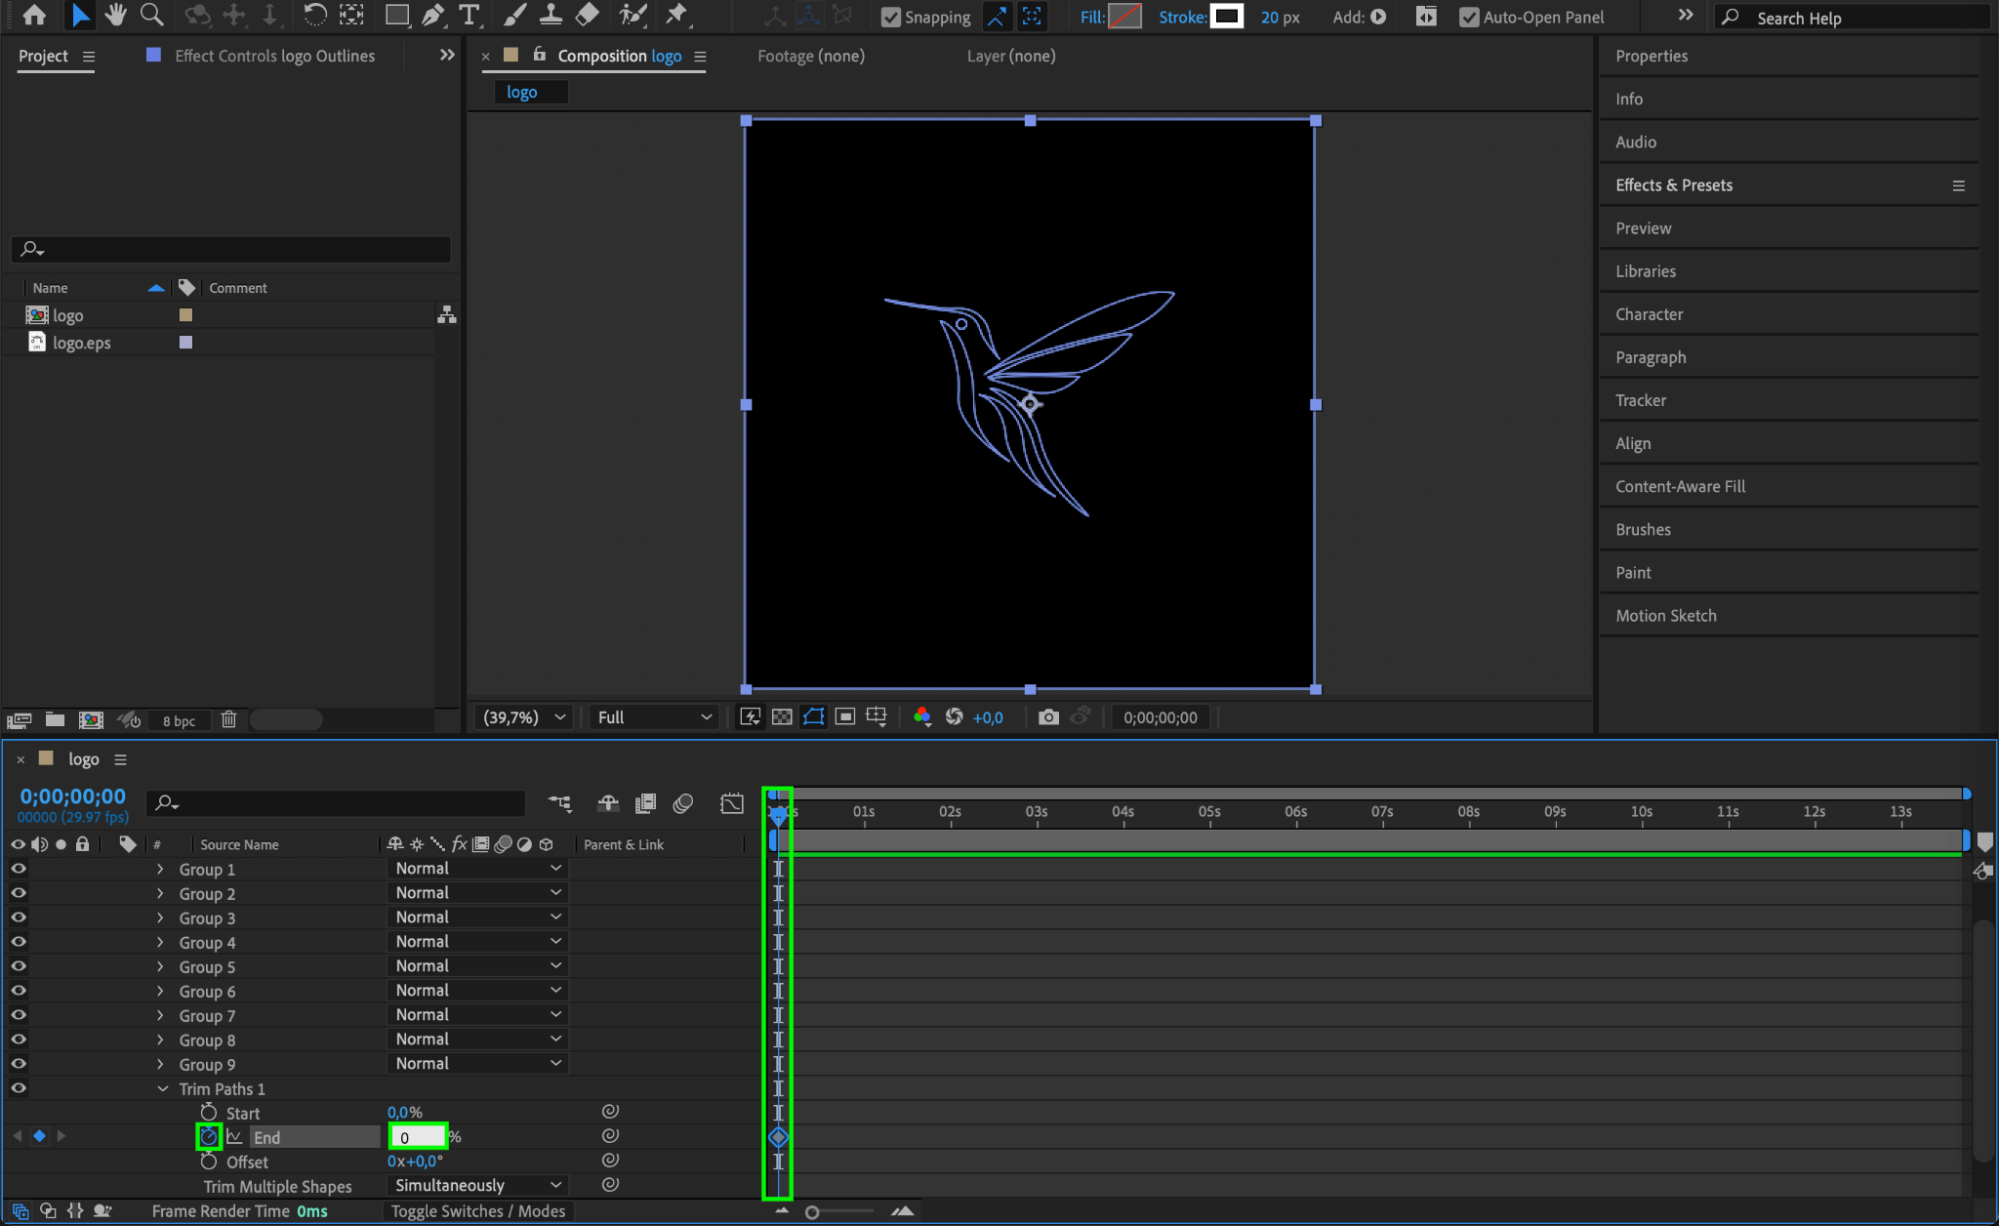
Task: Choose the Puppet Pin tool
Action: tap(677, 15)
